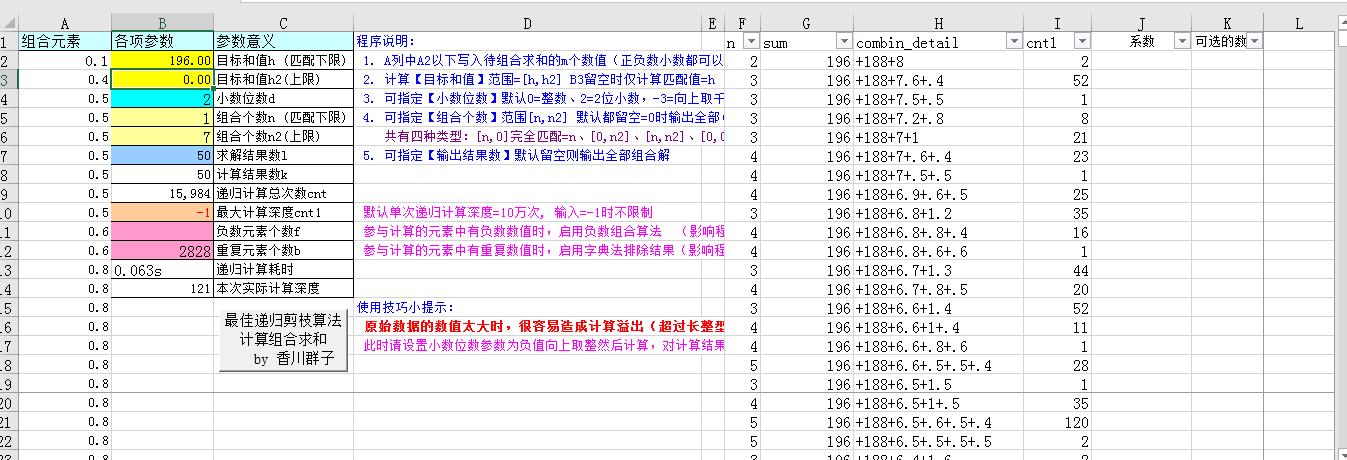1347x460 pixels.
Task: Select row 8 header
Action: (x=9, y=174)
